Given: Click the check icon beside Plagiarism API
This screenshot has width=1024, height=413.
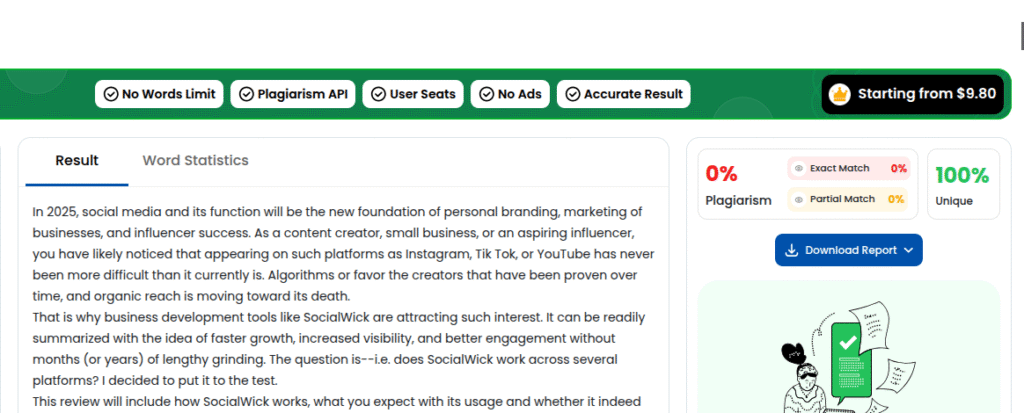Looking at the screenshot, I should (245, 95).
